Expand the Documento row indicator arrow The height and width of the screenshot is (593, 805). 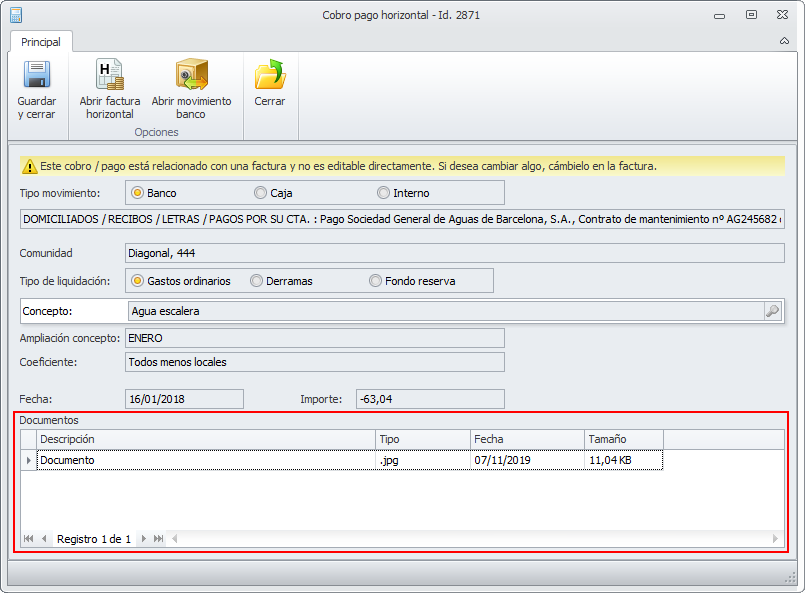28,460
